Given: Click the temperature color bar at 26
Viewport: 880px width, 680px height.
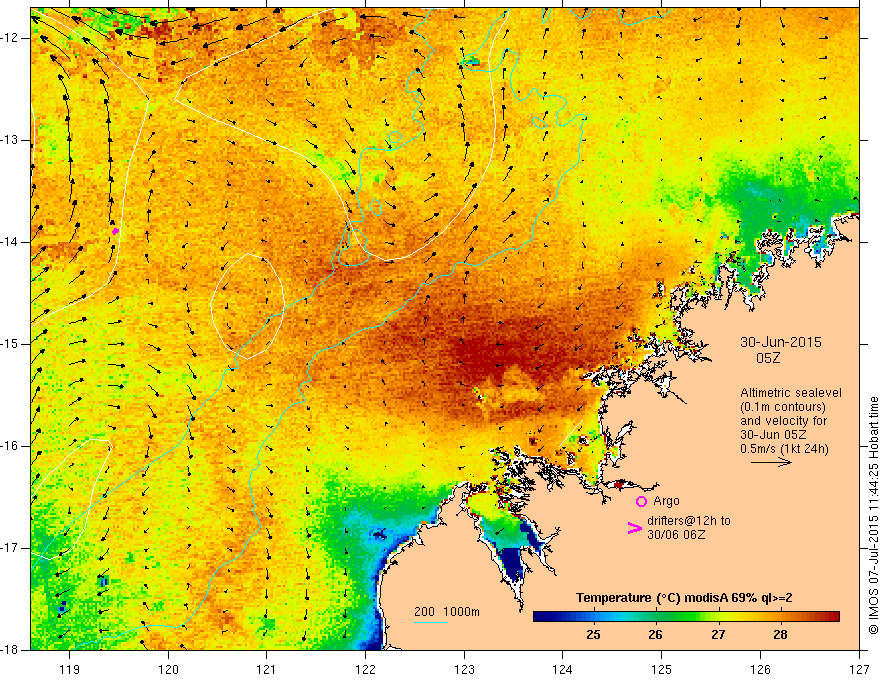Looking at the screenshot, I should [656, 617].
